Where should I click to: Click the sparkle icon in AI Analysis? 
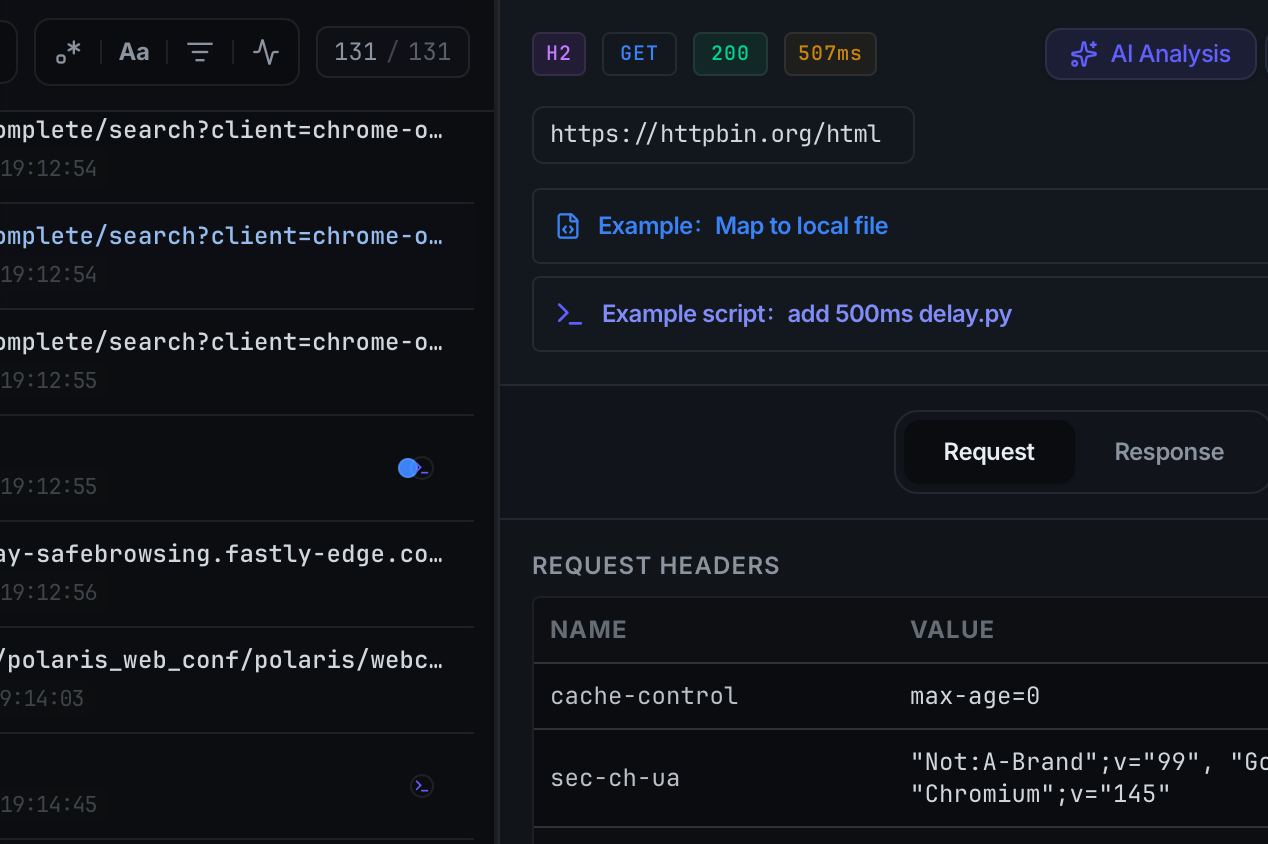point(1083,54)
